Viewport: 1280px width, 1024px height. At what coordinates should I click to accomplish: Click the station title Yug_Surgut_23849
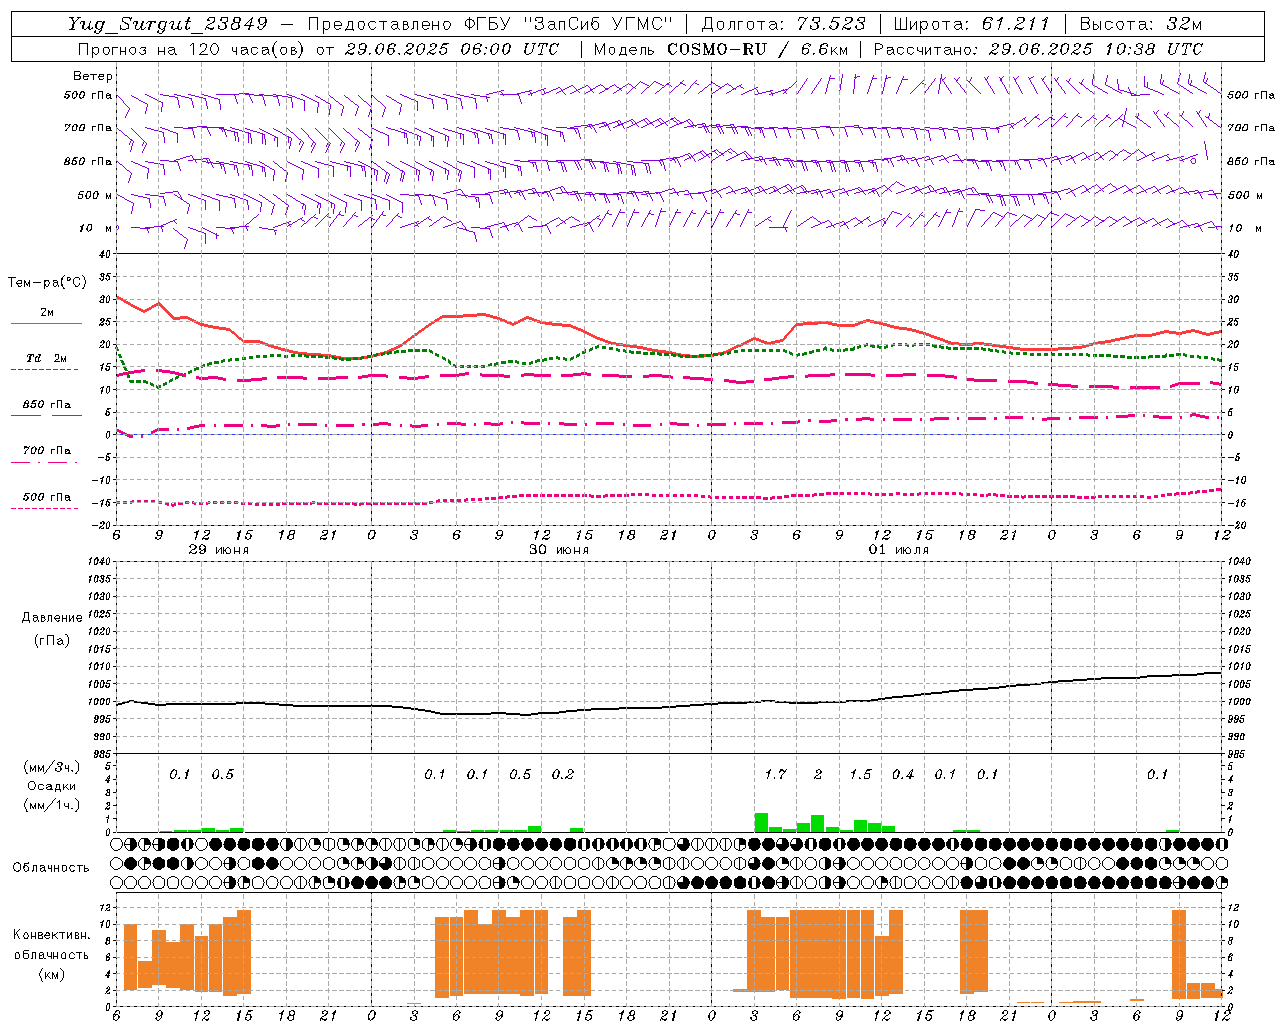coord(168,25)
